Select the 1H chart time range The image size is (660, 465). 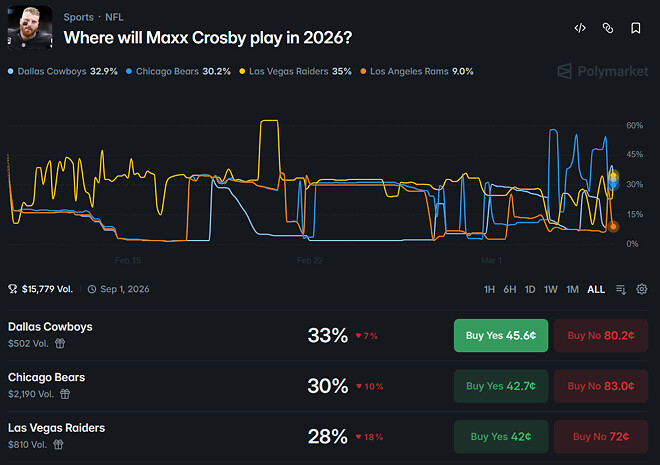489,289
